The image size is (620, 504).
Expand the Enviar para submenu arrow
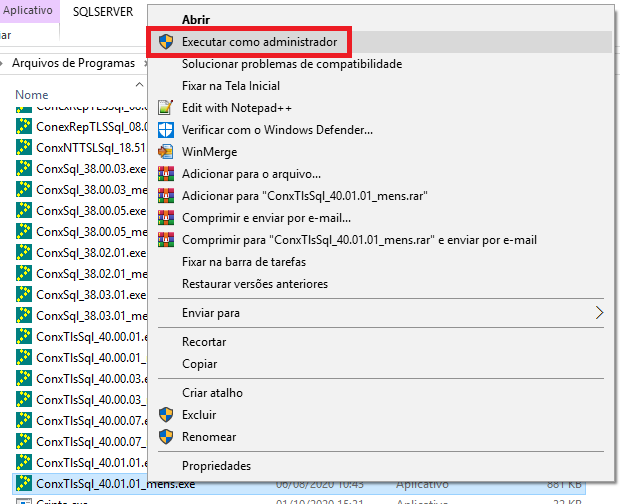coord(599,313)
